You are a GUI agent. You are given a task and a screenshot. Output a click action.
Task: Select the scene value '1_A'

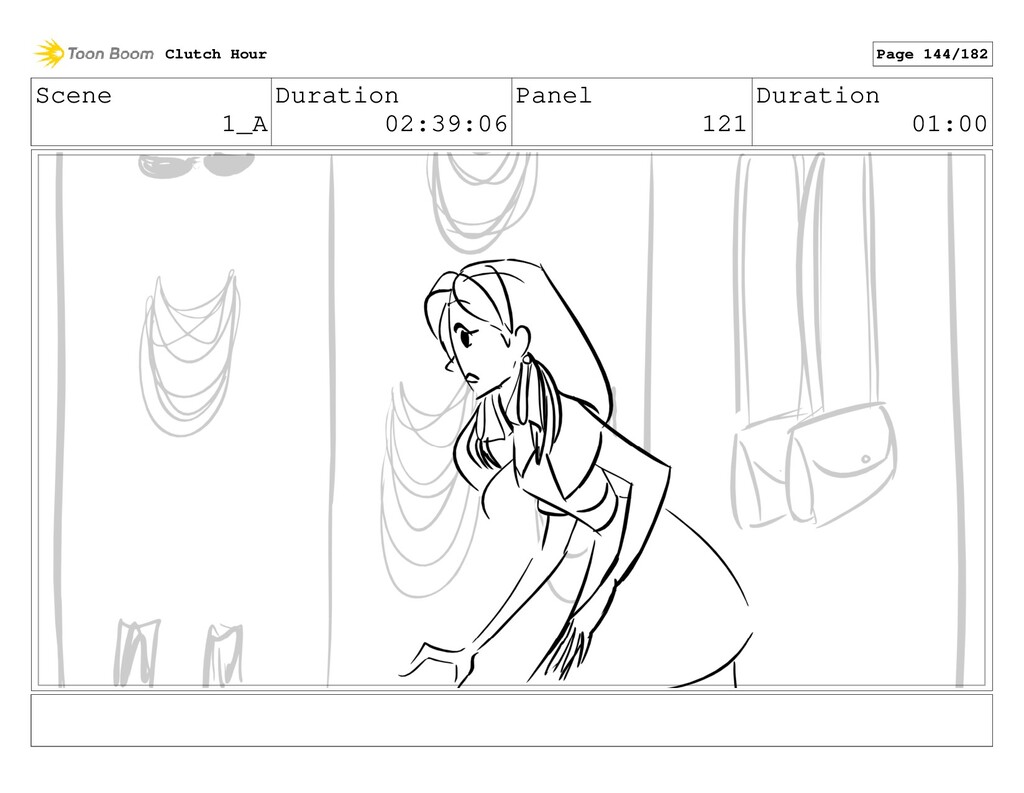coord(245,123)
